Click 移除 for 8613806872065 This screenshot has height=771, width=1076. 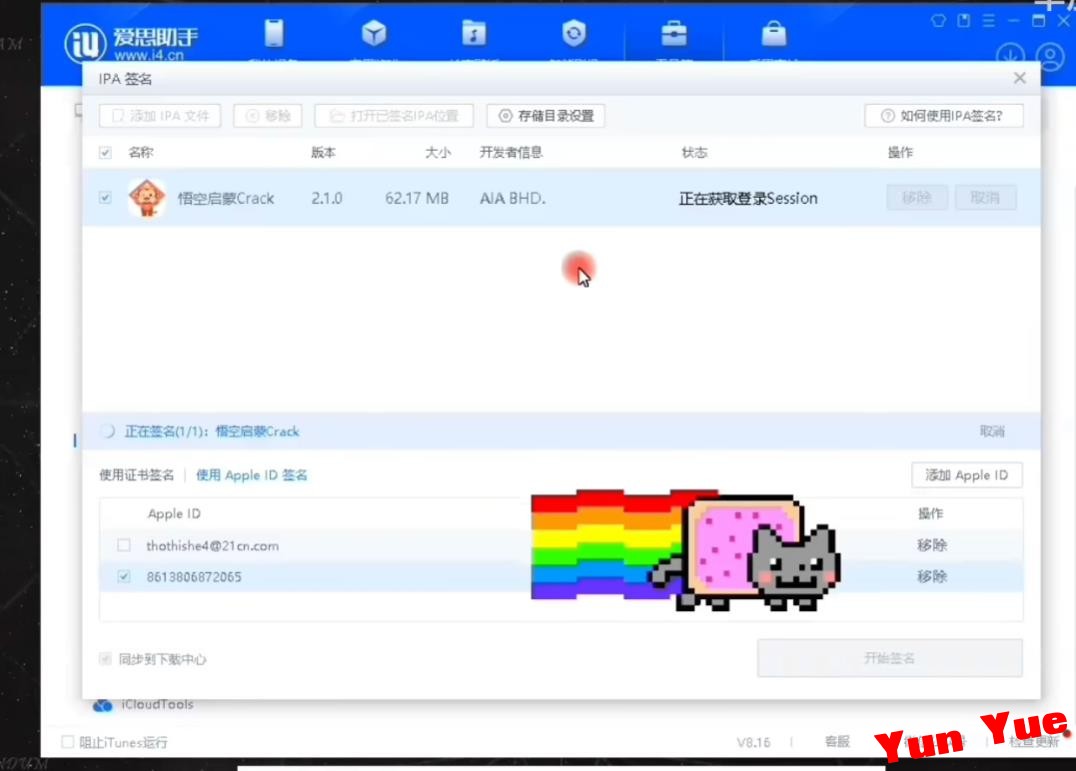[x=932, y=576]
